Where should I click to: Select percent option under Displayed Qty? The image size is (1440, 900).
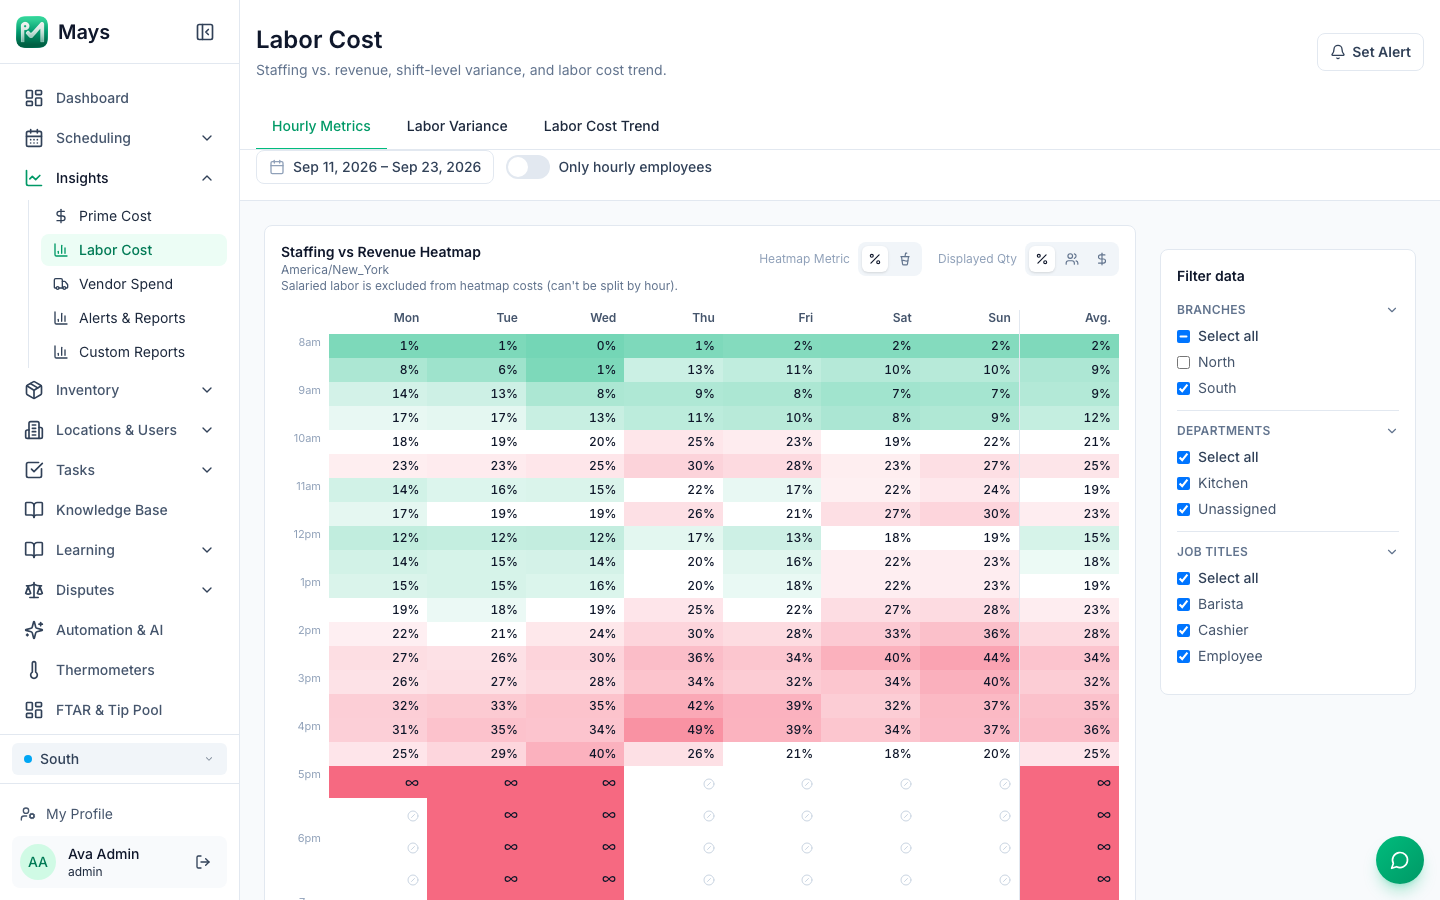point(1042,259)
